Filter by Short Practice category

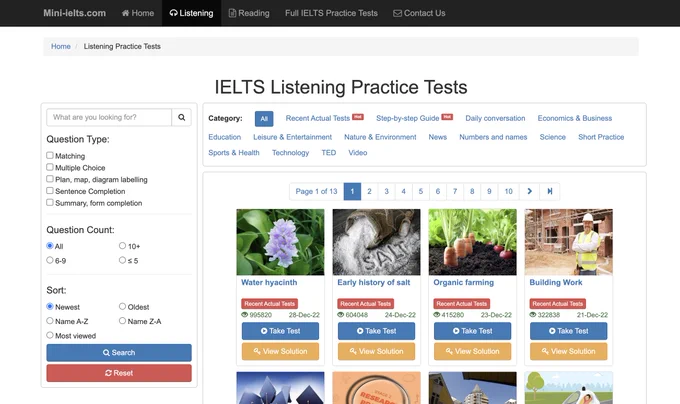coord(601,137)
